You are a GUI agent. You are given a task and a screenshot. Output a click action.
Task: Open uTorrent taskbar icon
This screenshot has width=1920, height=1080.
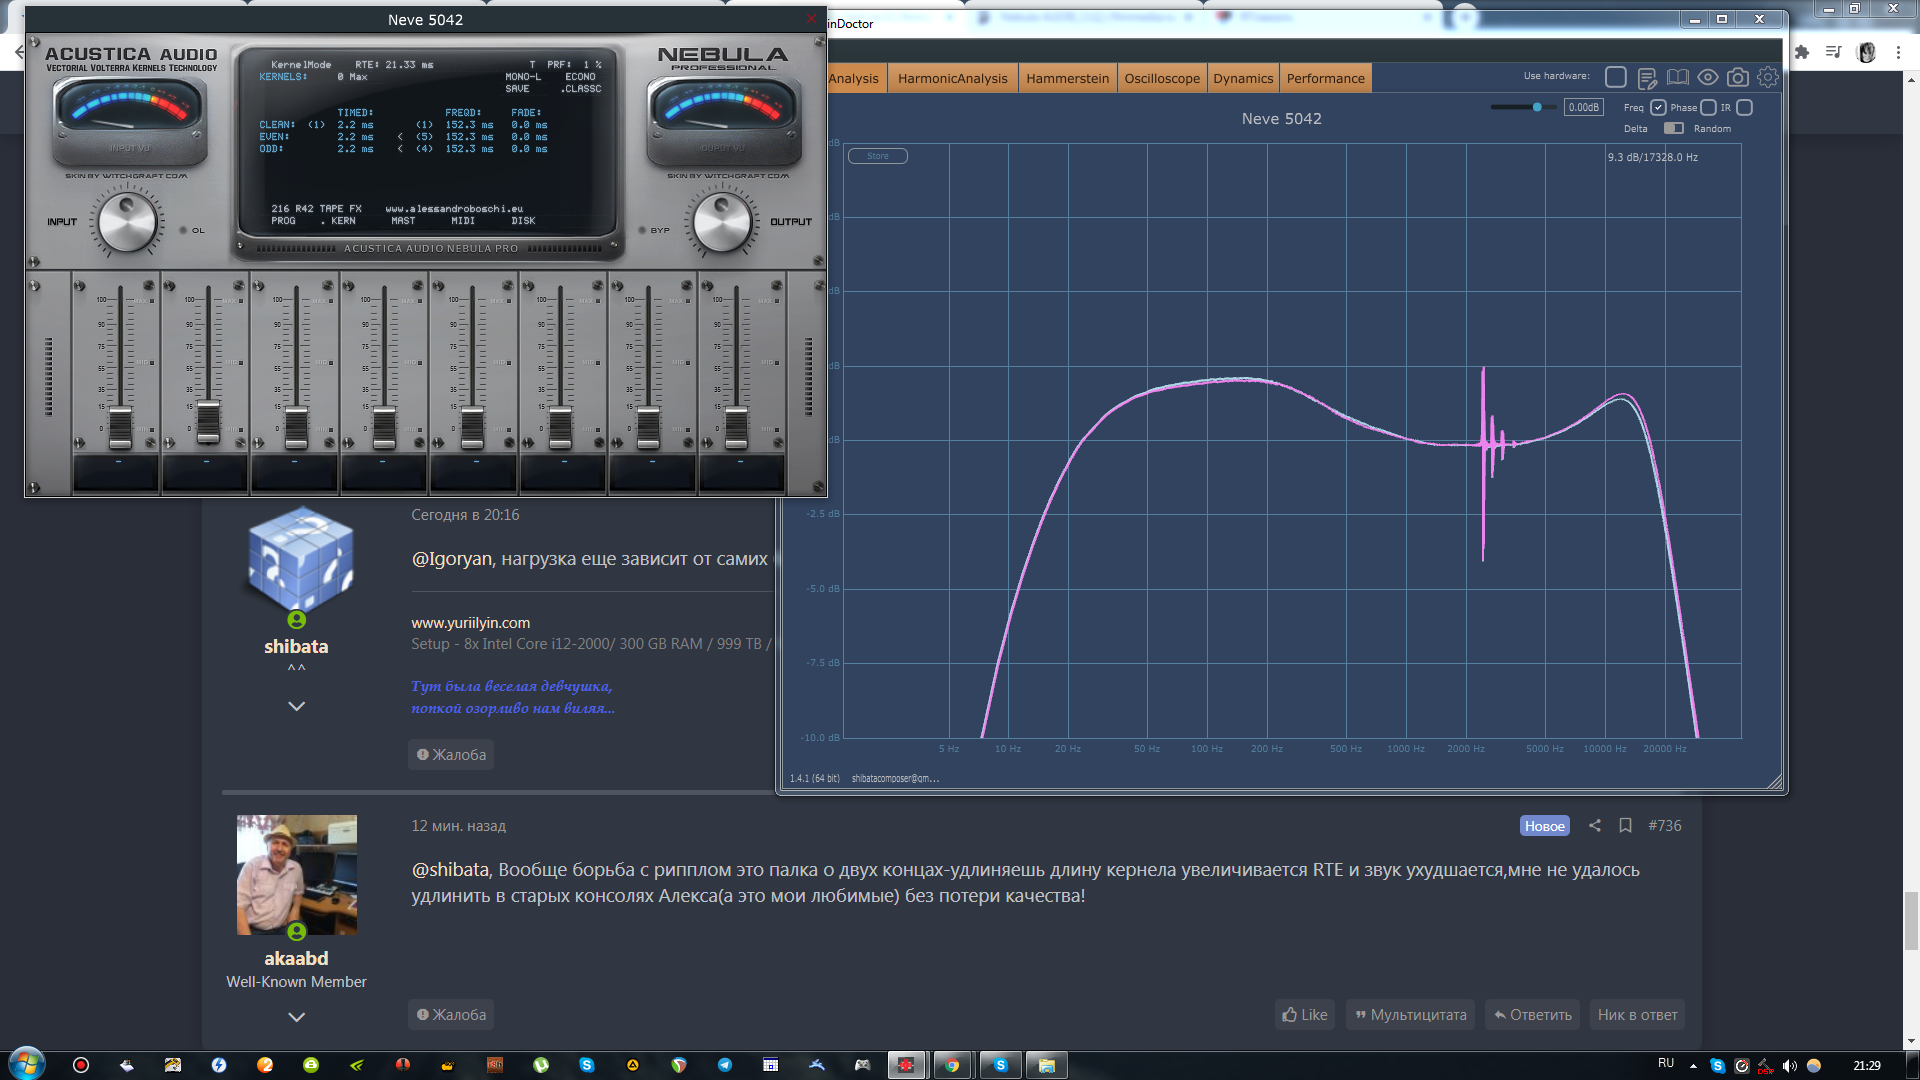click(541, 1065)
